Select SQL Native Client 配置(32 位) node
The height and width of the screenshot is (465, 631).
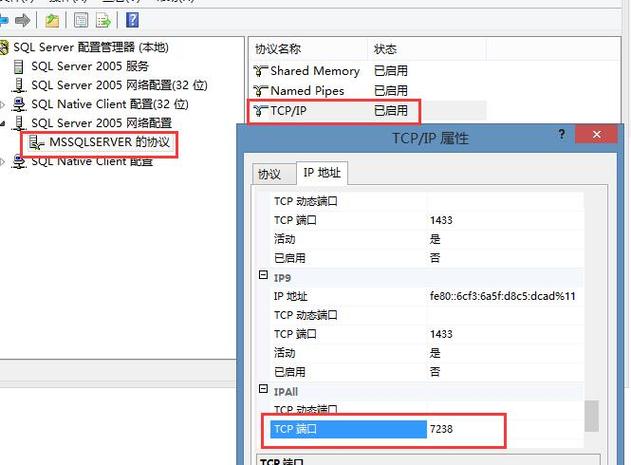[109, 104]
